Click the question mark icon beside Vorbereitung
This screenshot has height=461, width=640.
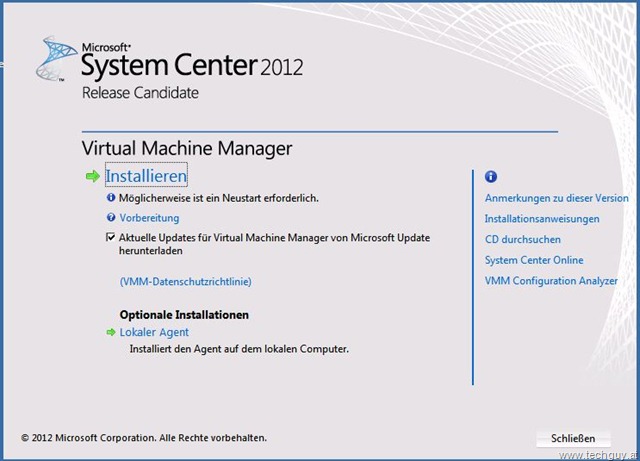pos(111,218)
